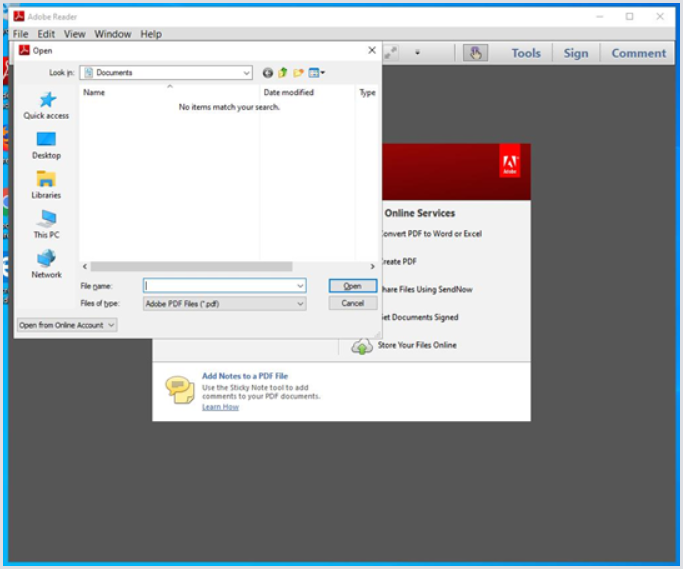683x569 pixels.
Task: Select the Hand tool in toolbar
Action: [x=476, y=53]
